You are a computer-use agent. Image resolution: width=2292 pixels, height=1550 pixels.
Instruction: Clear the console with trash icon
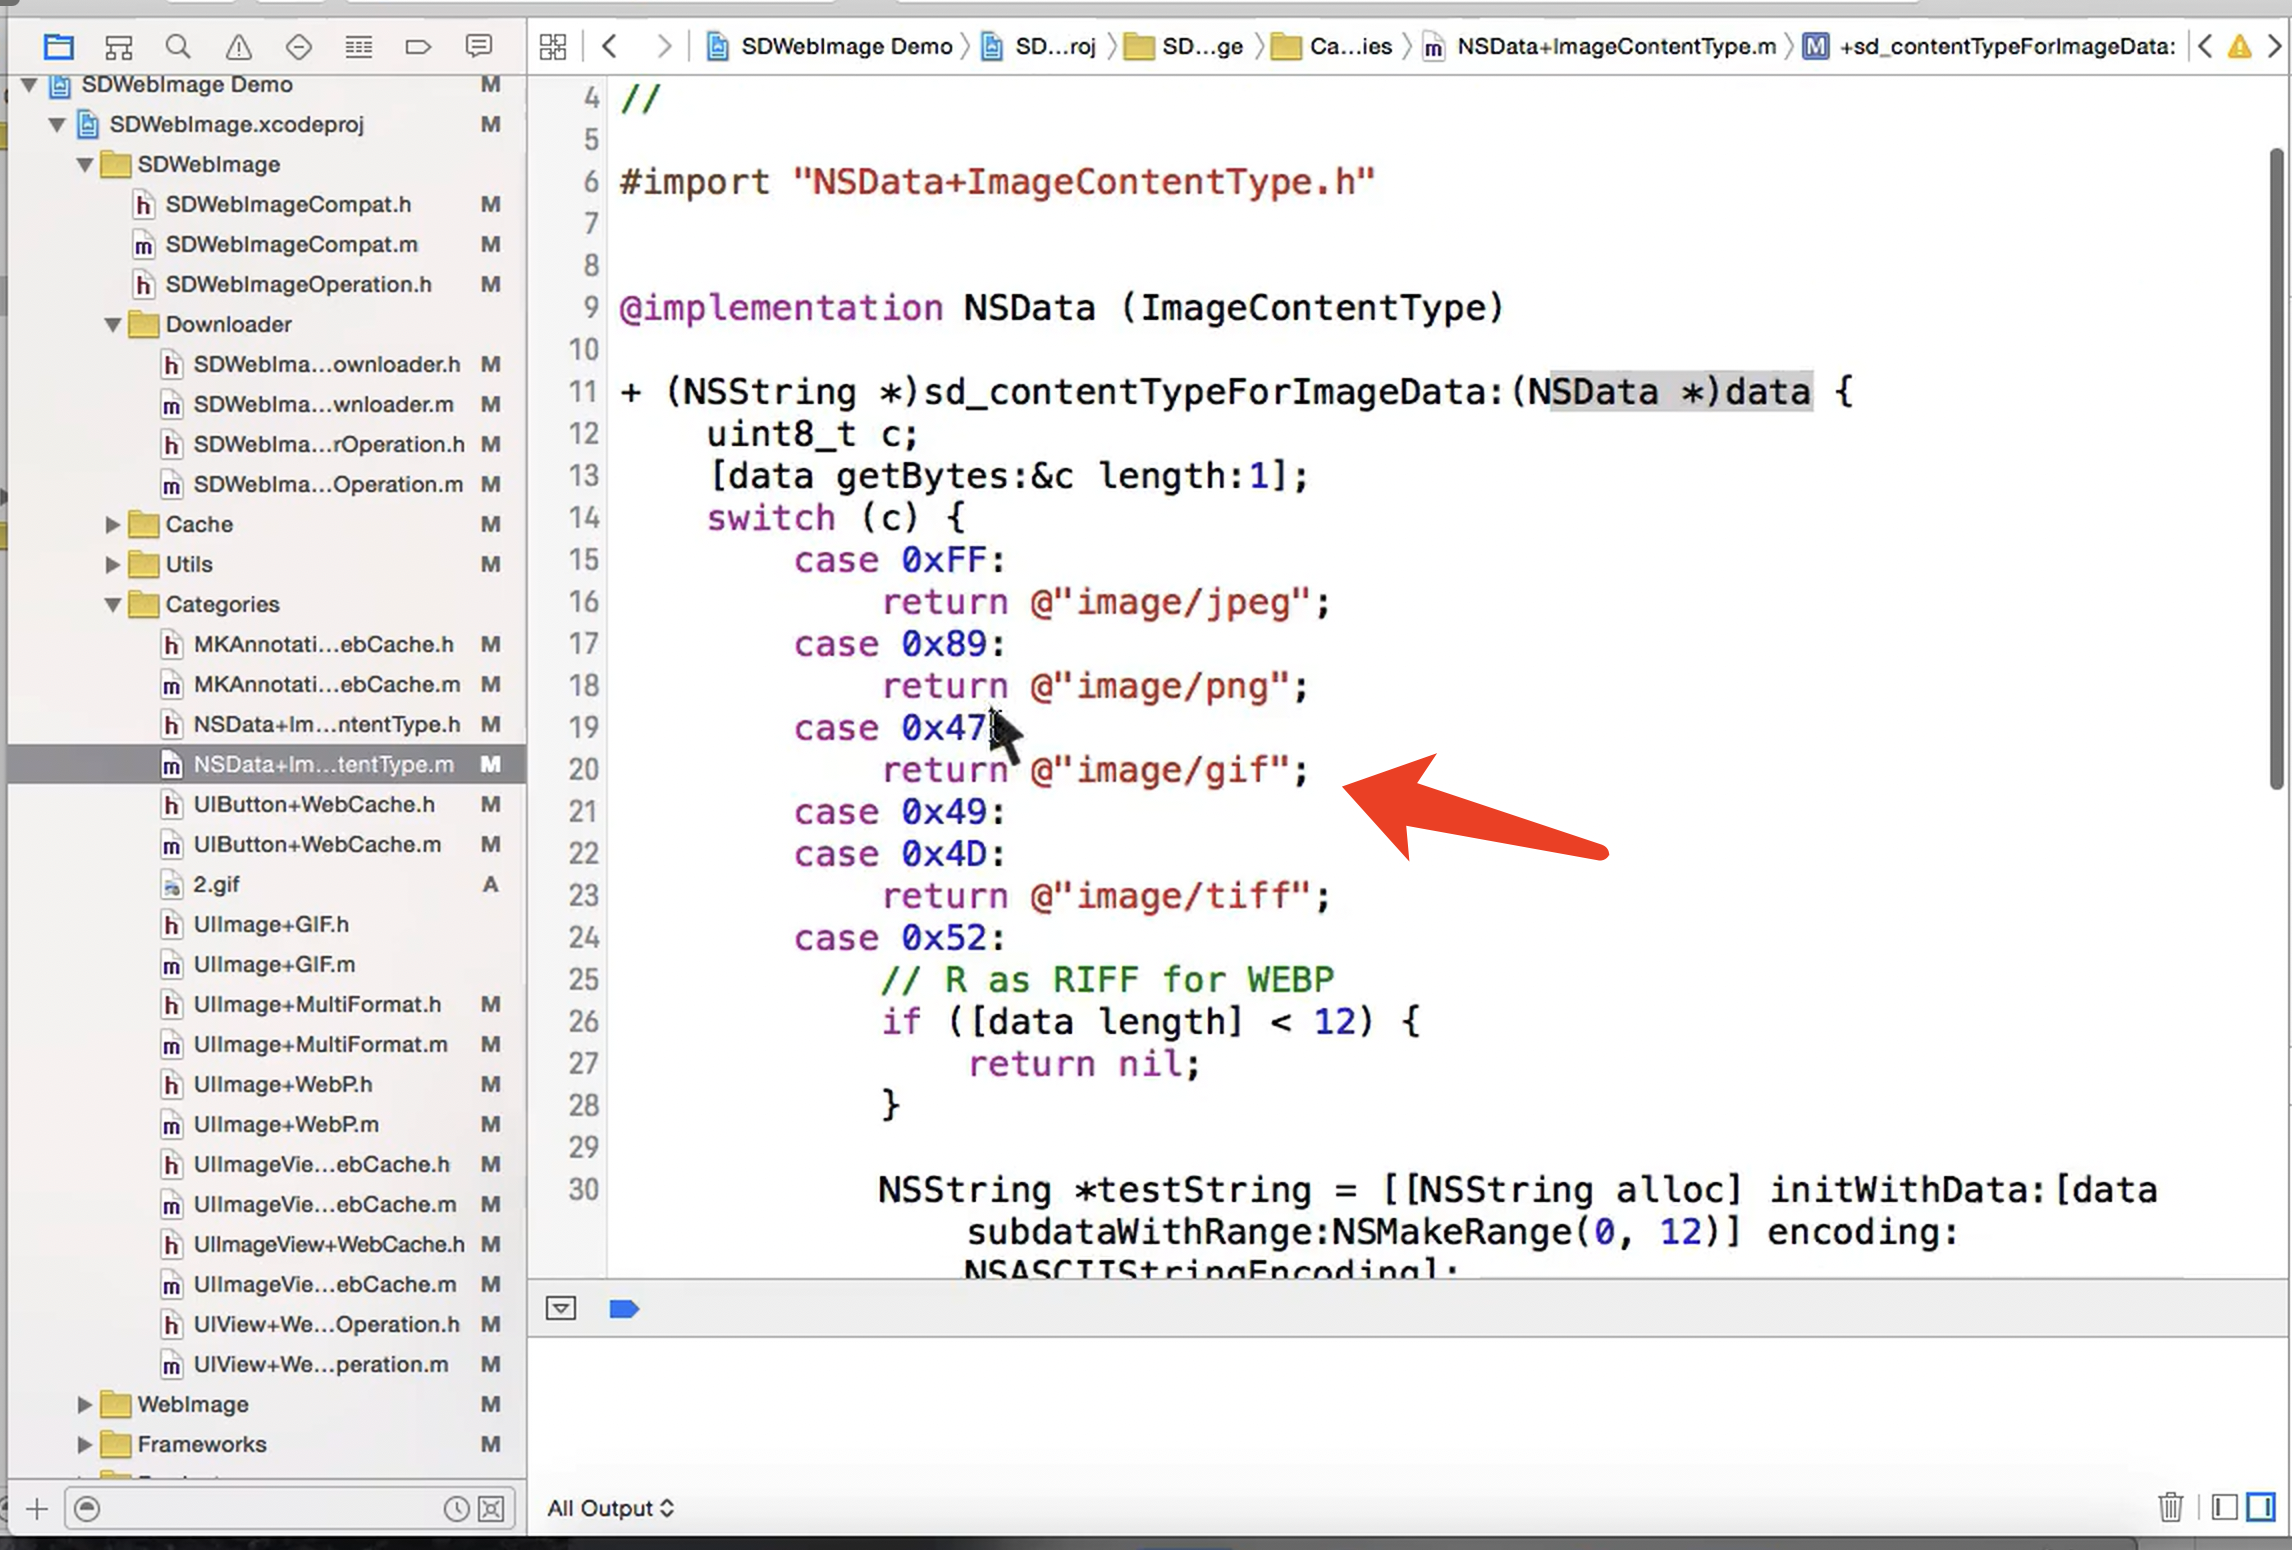click(2169, 1506)
